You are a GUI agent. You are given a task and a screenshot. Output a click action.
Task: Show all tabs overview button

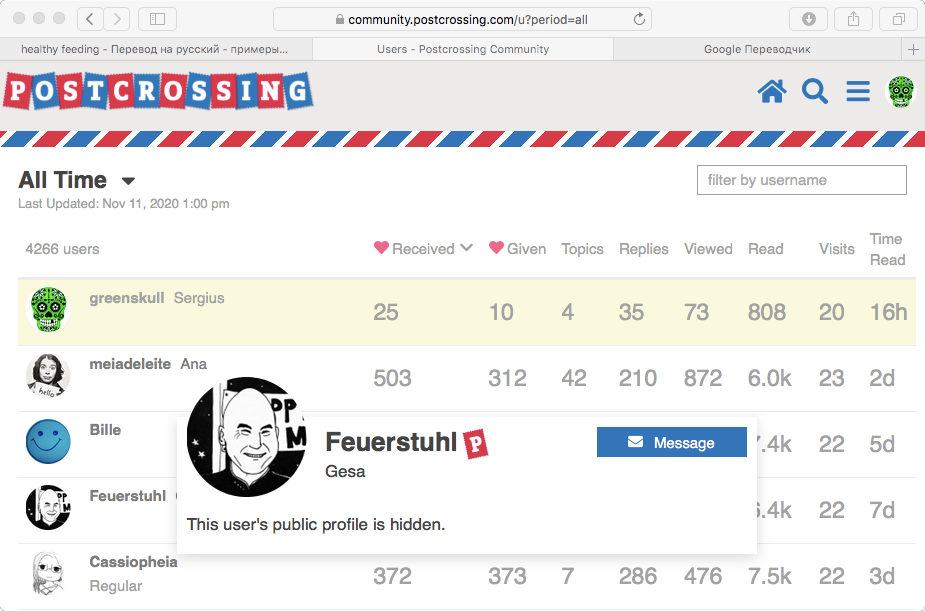click(898, 19)
